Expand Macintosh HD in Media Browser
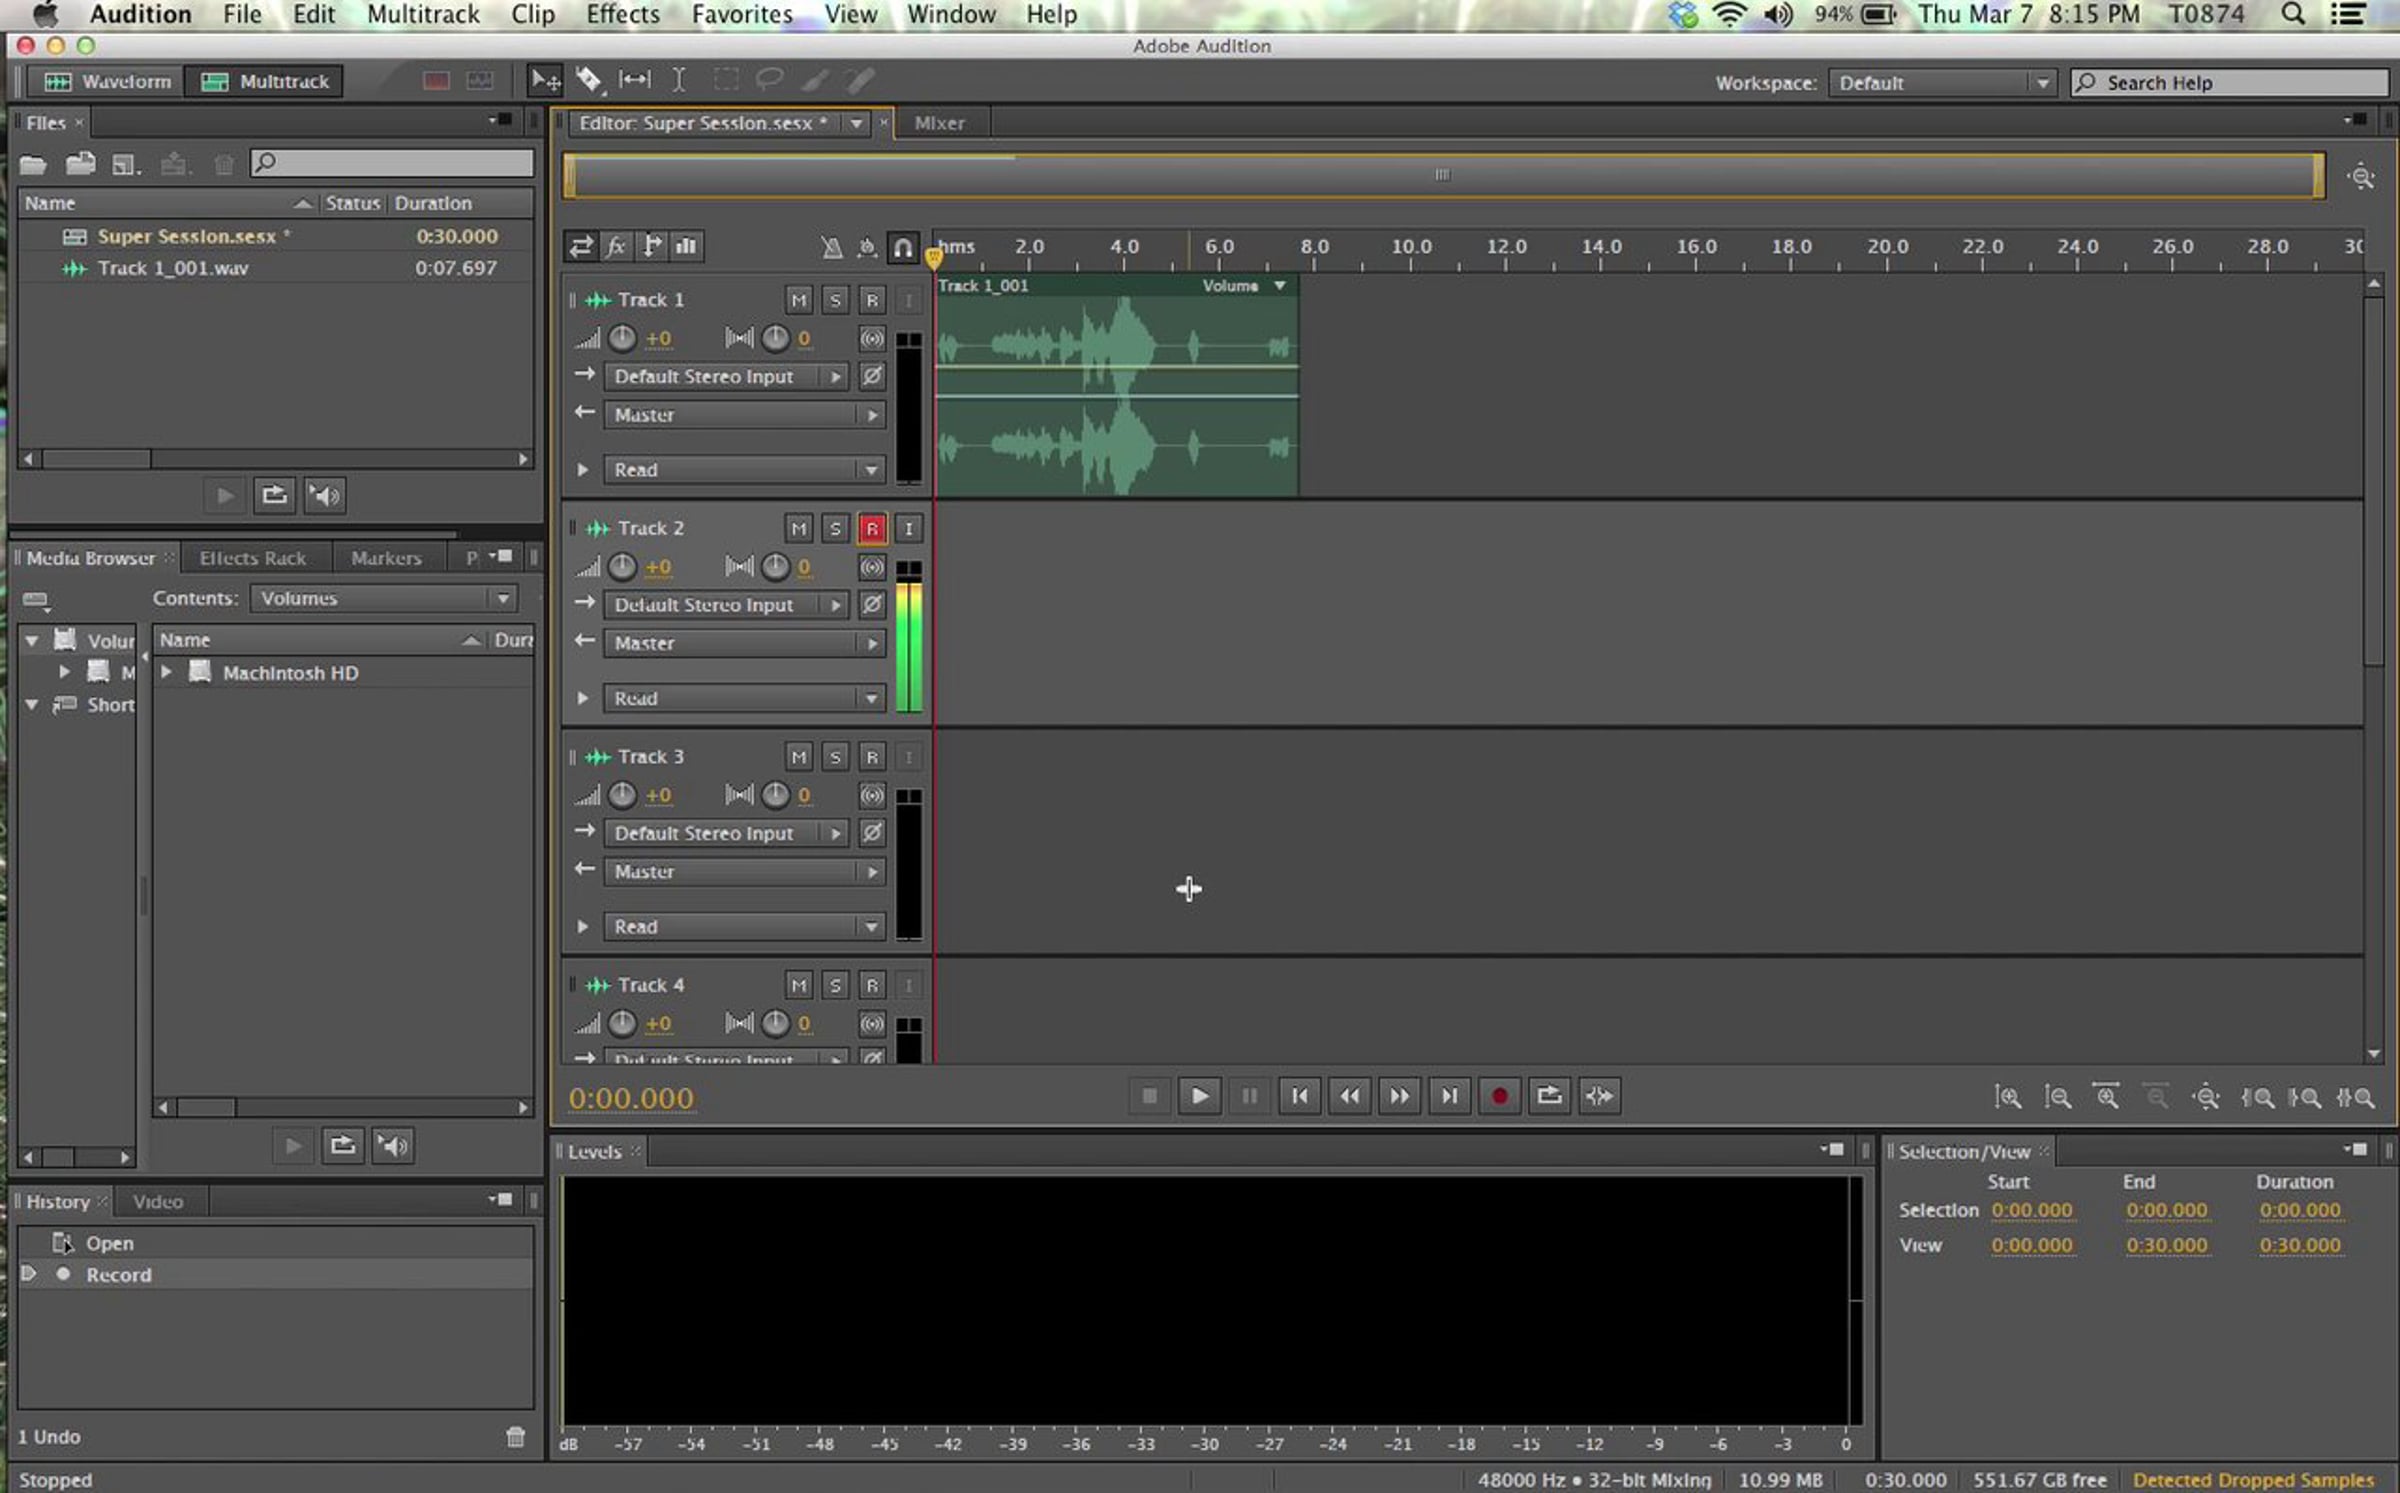This screenshot has width=2400, height=1493. click(x=167, y=672)
